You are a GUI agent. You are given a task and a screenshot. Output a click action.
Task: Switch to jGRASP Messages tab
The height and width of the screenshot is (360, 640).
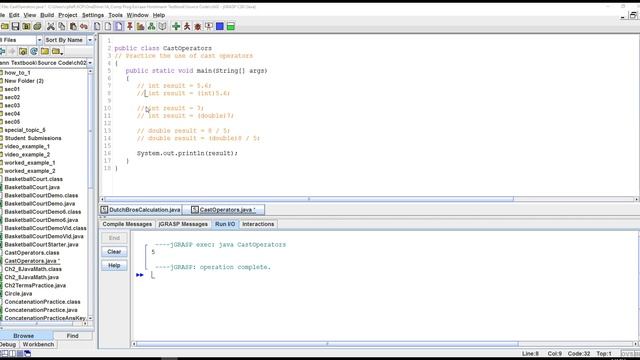(183, 224)
